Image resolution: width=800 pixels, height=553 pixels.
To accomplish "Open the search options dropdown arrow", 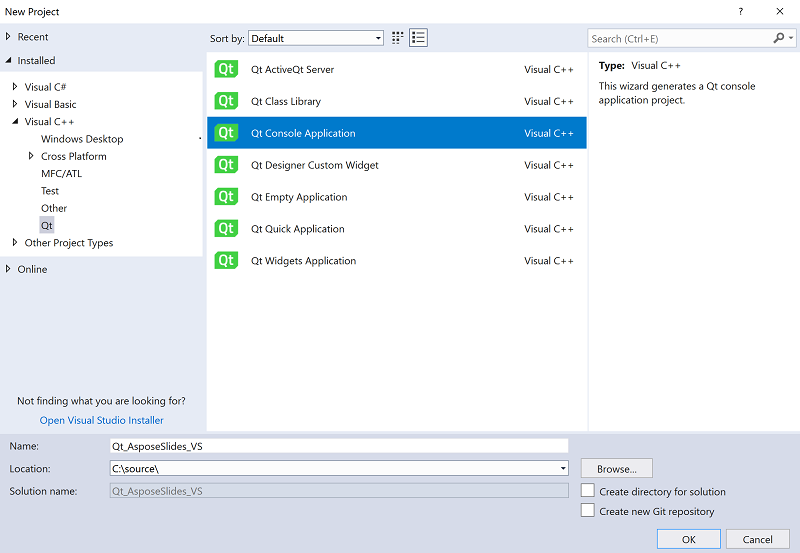I will pos(791,38).
